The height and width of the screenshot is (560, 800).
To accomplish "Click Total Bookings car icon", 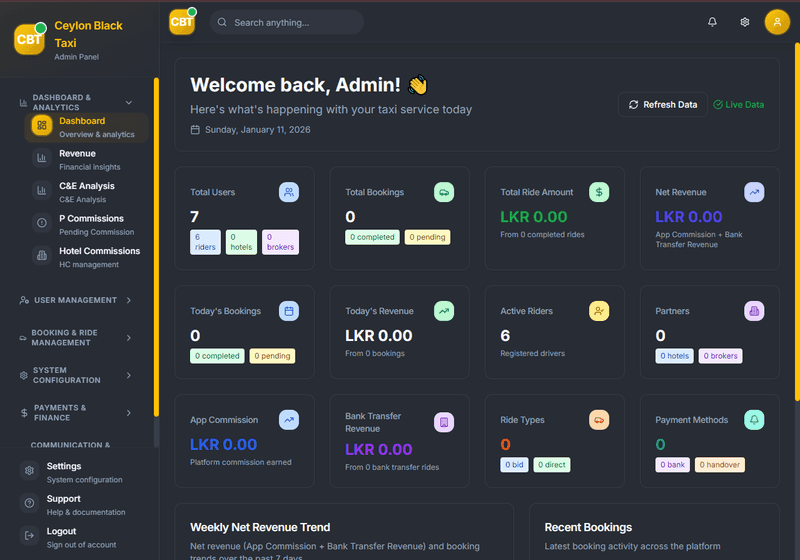I will click(x=444, y=192).
